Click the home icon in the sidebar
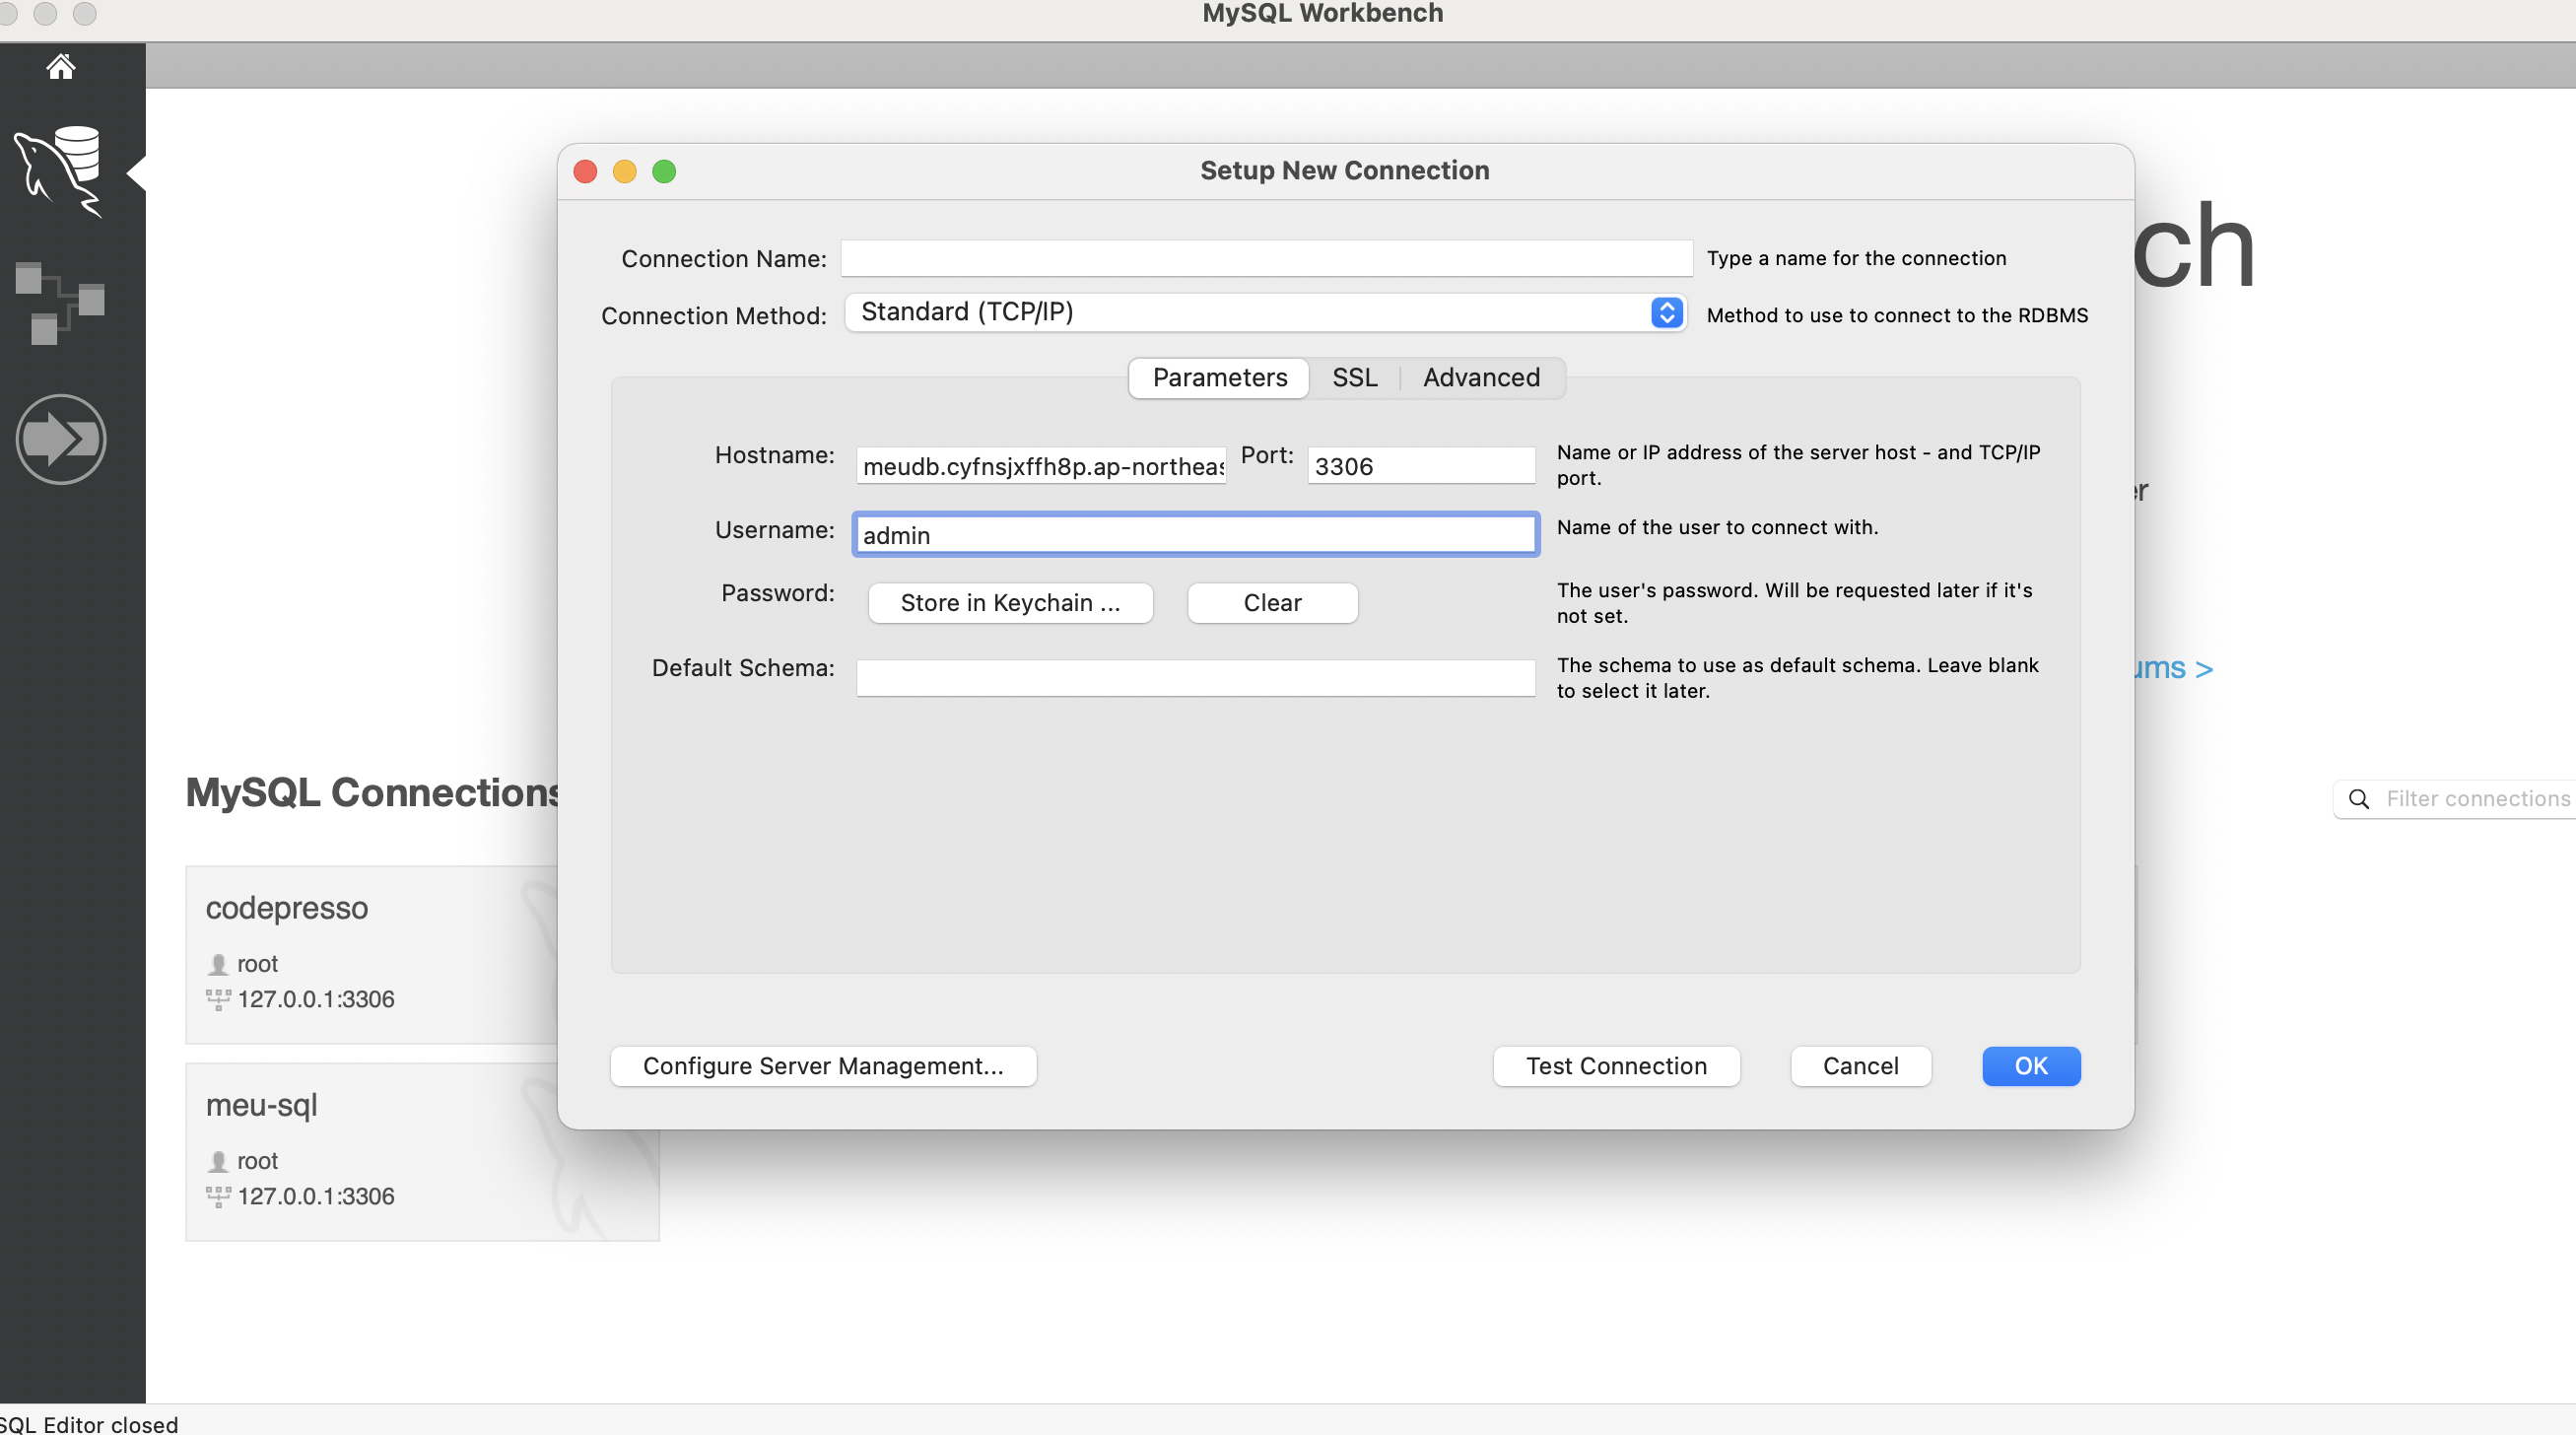This screenshot has height=1435, width=2576. coord(60,67)
